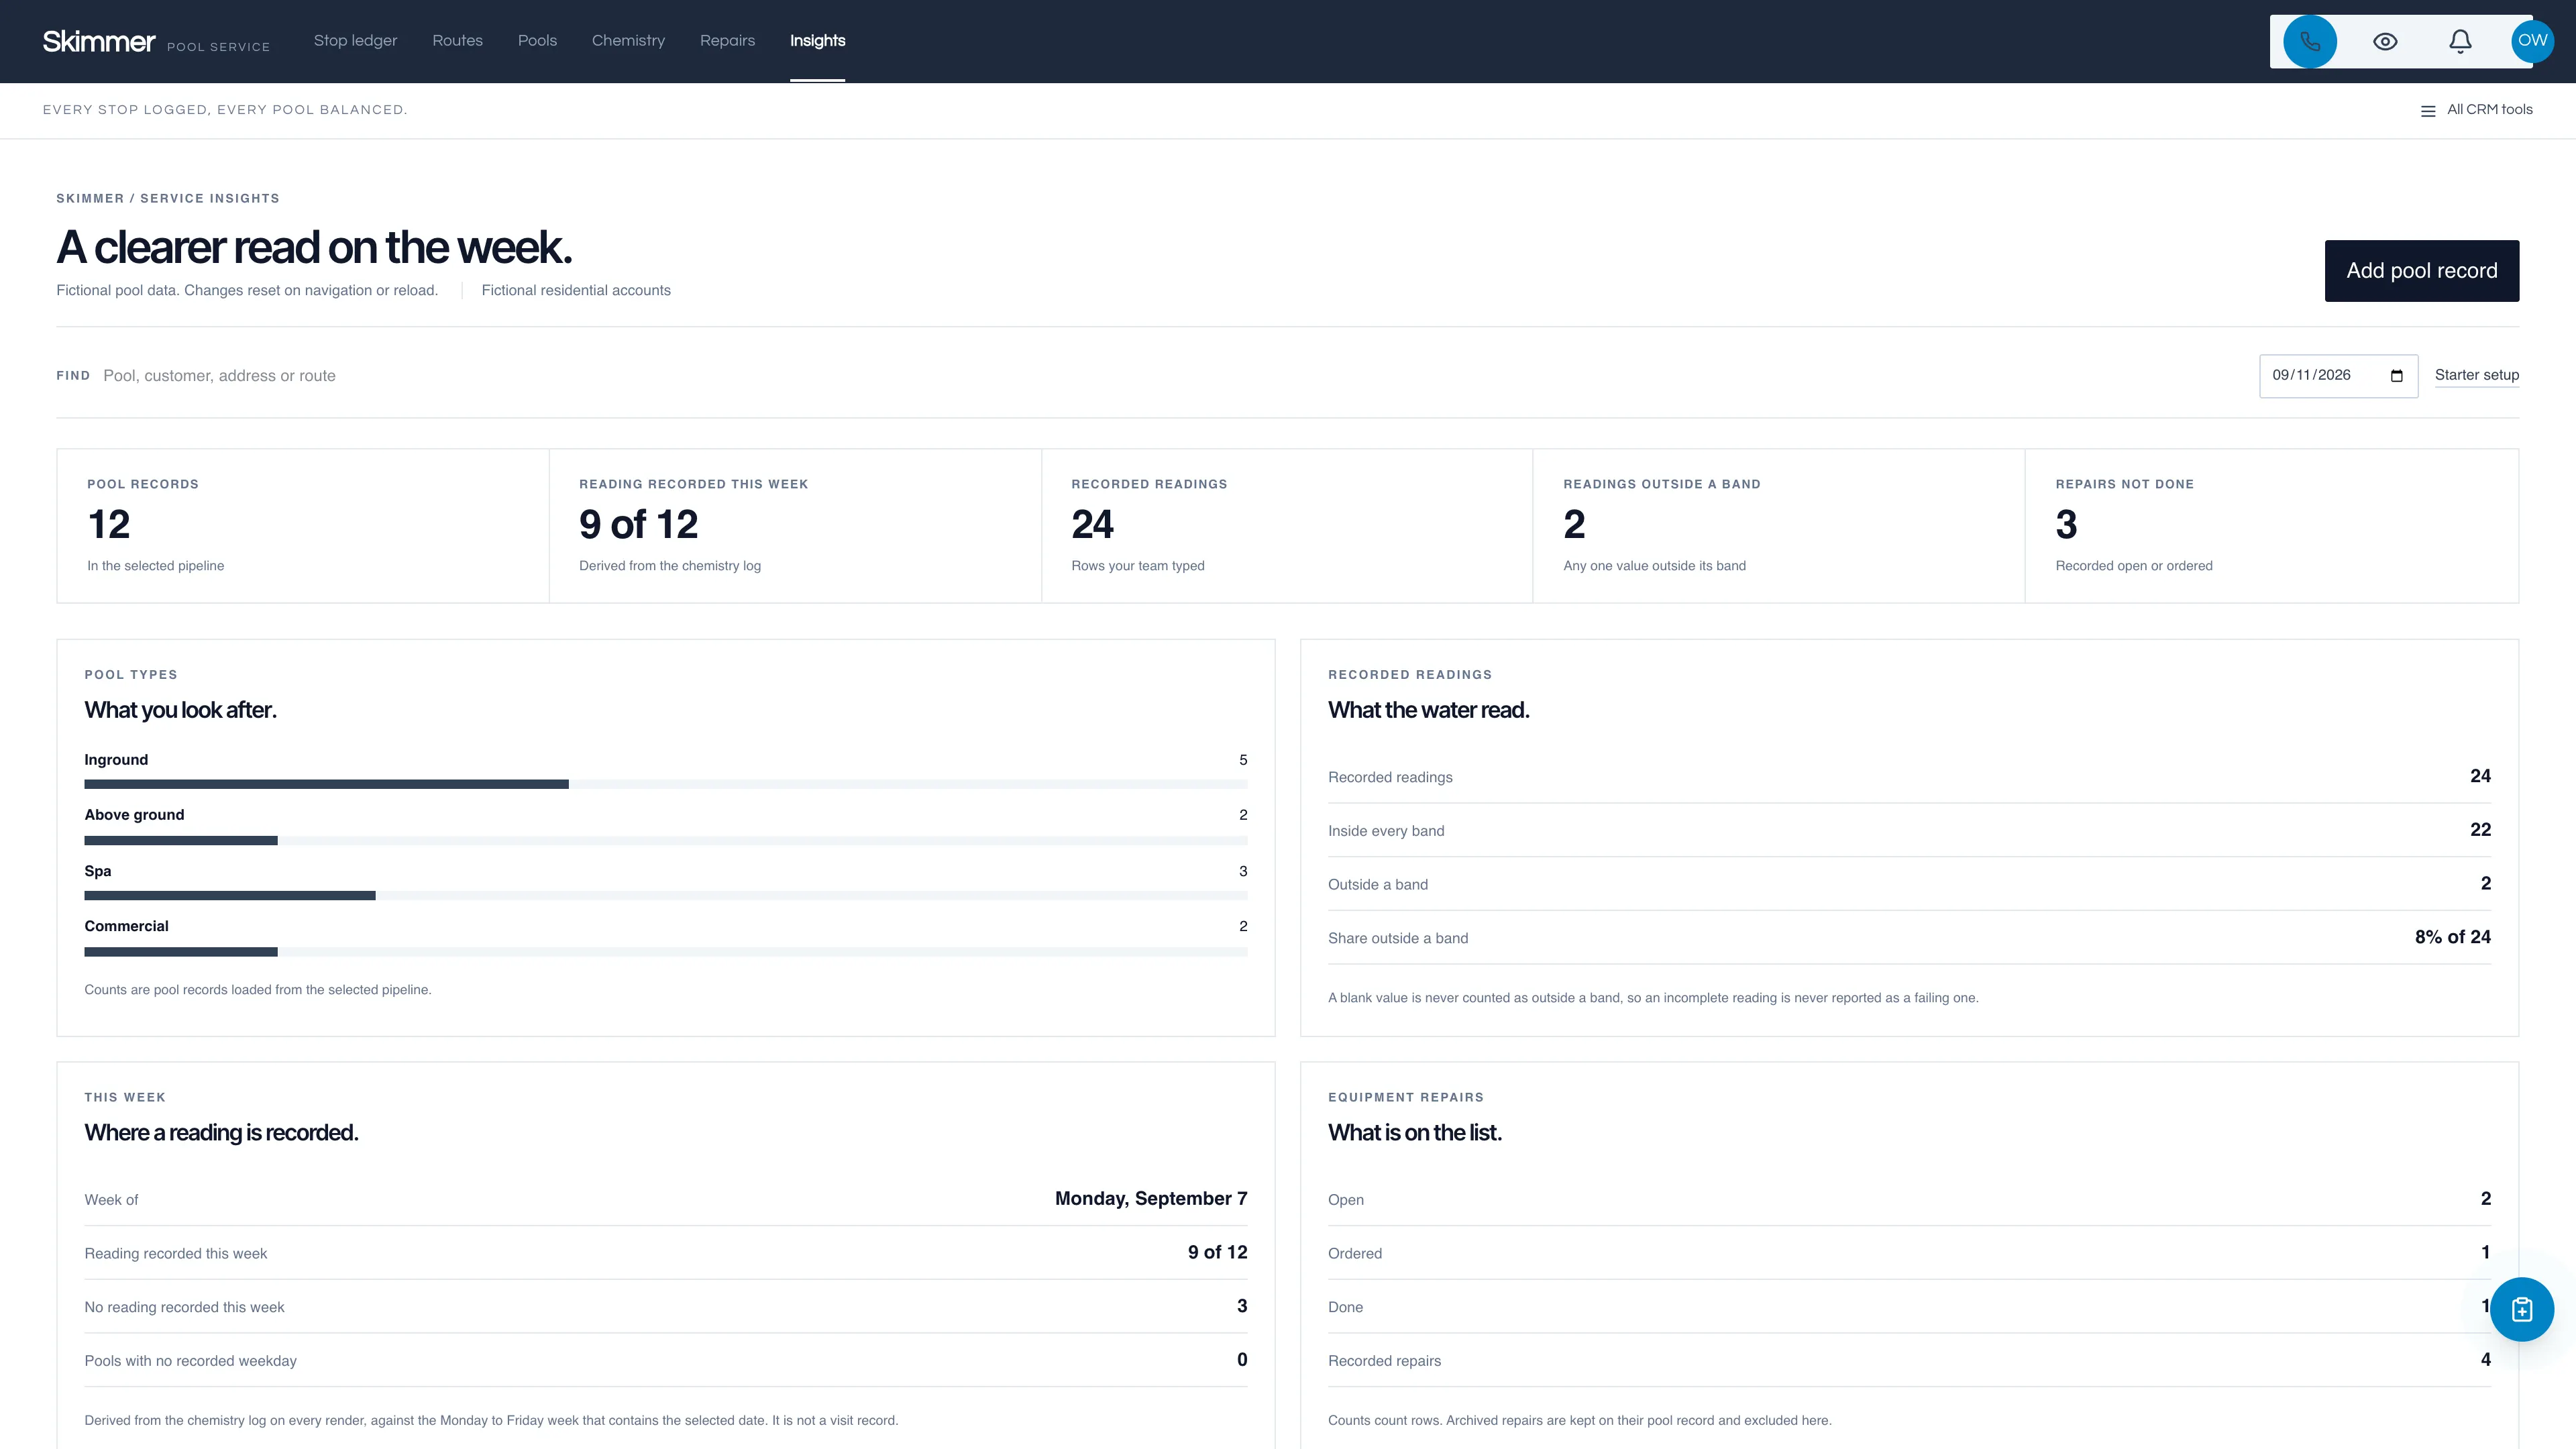Click the Add pool record button

(2421, 271)
